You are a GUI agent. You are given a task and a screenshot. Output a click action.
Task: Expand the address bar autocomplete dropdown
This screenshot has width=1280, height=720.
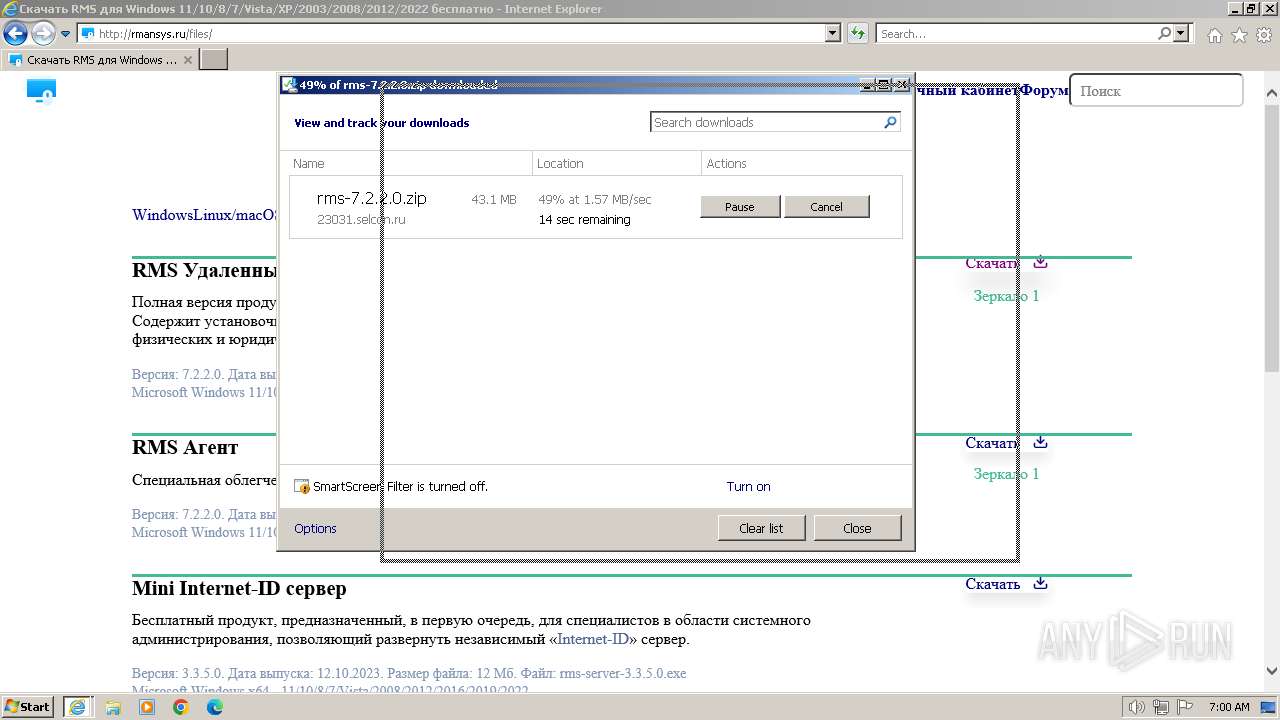[x=833, y=33]
